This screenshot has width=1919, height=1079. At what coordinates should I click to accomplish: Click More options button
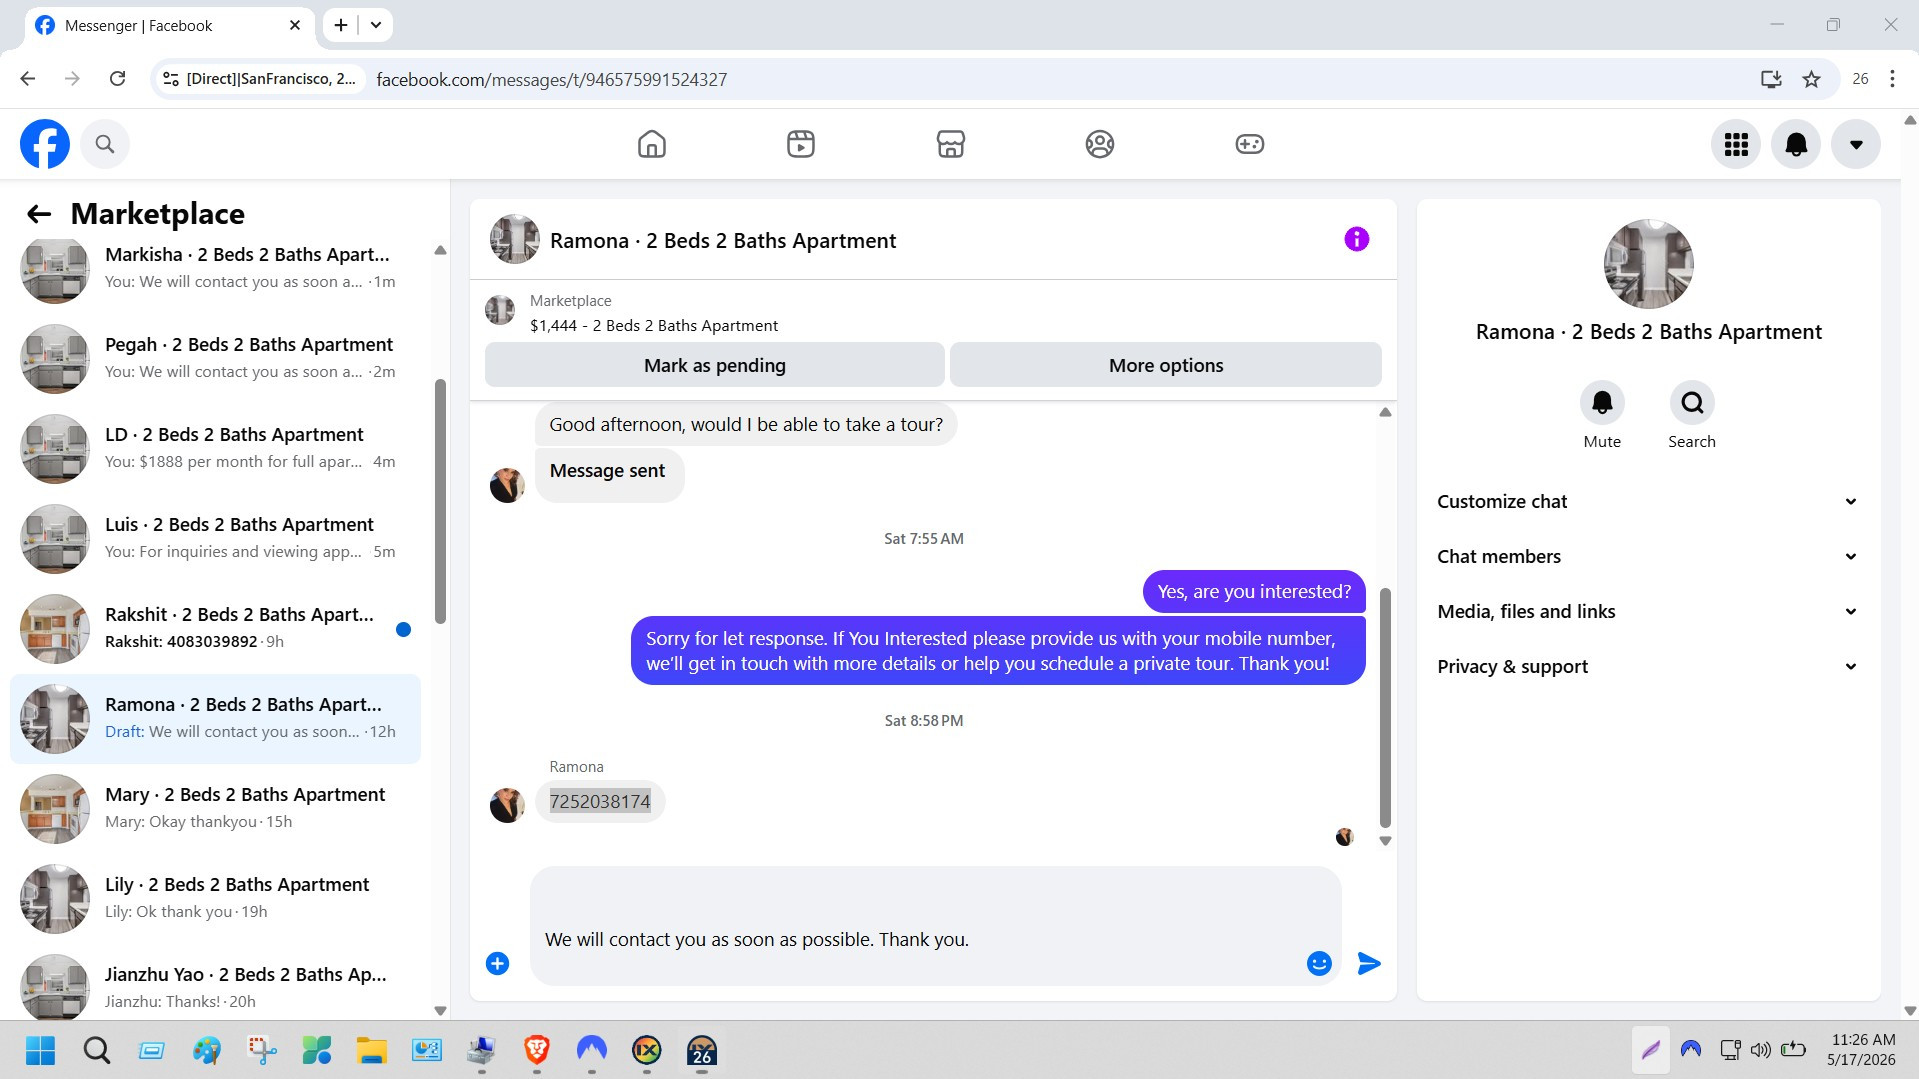[x=1166, y=365]
